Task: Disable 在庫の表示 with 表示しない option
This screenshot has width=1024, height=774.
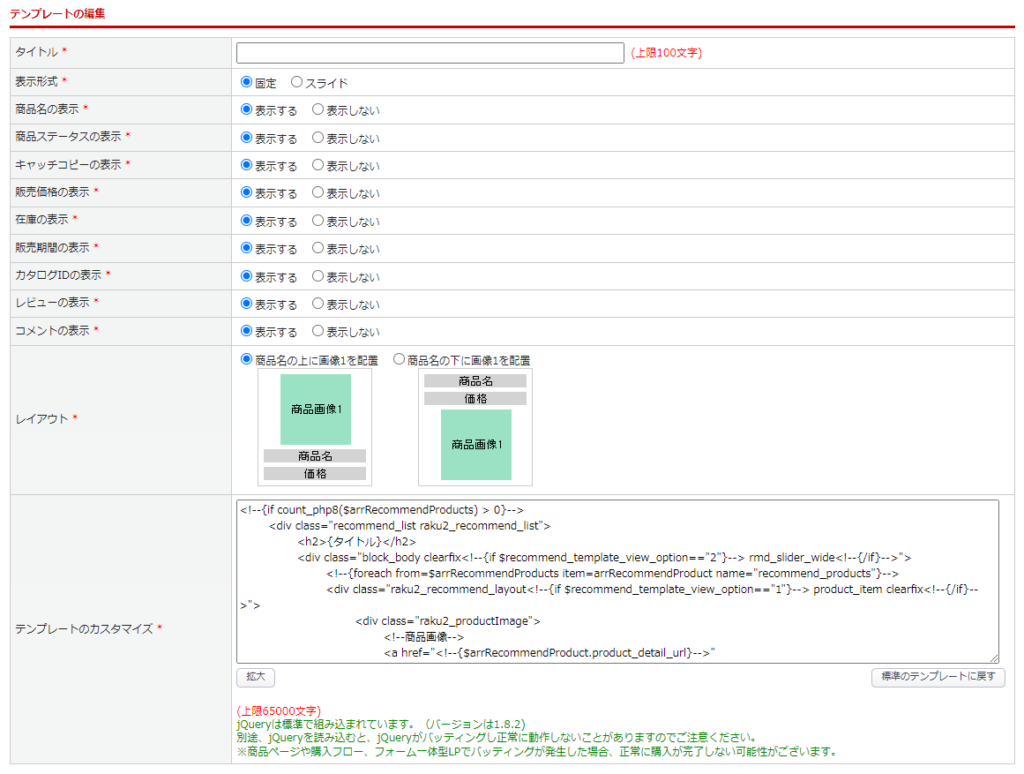Action: coord(318,221)
